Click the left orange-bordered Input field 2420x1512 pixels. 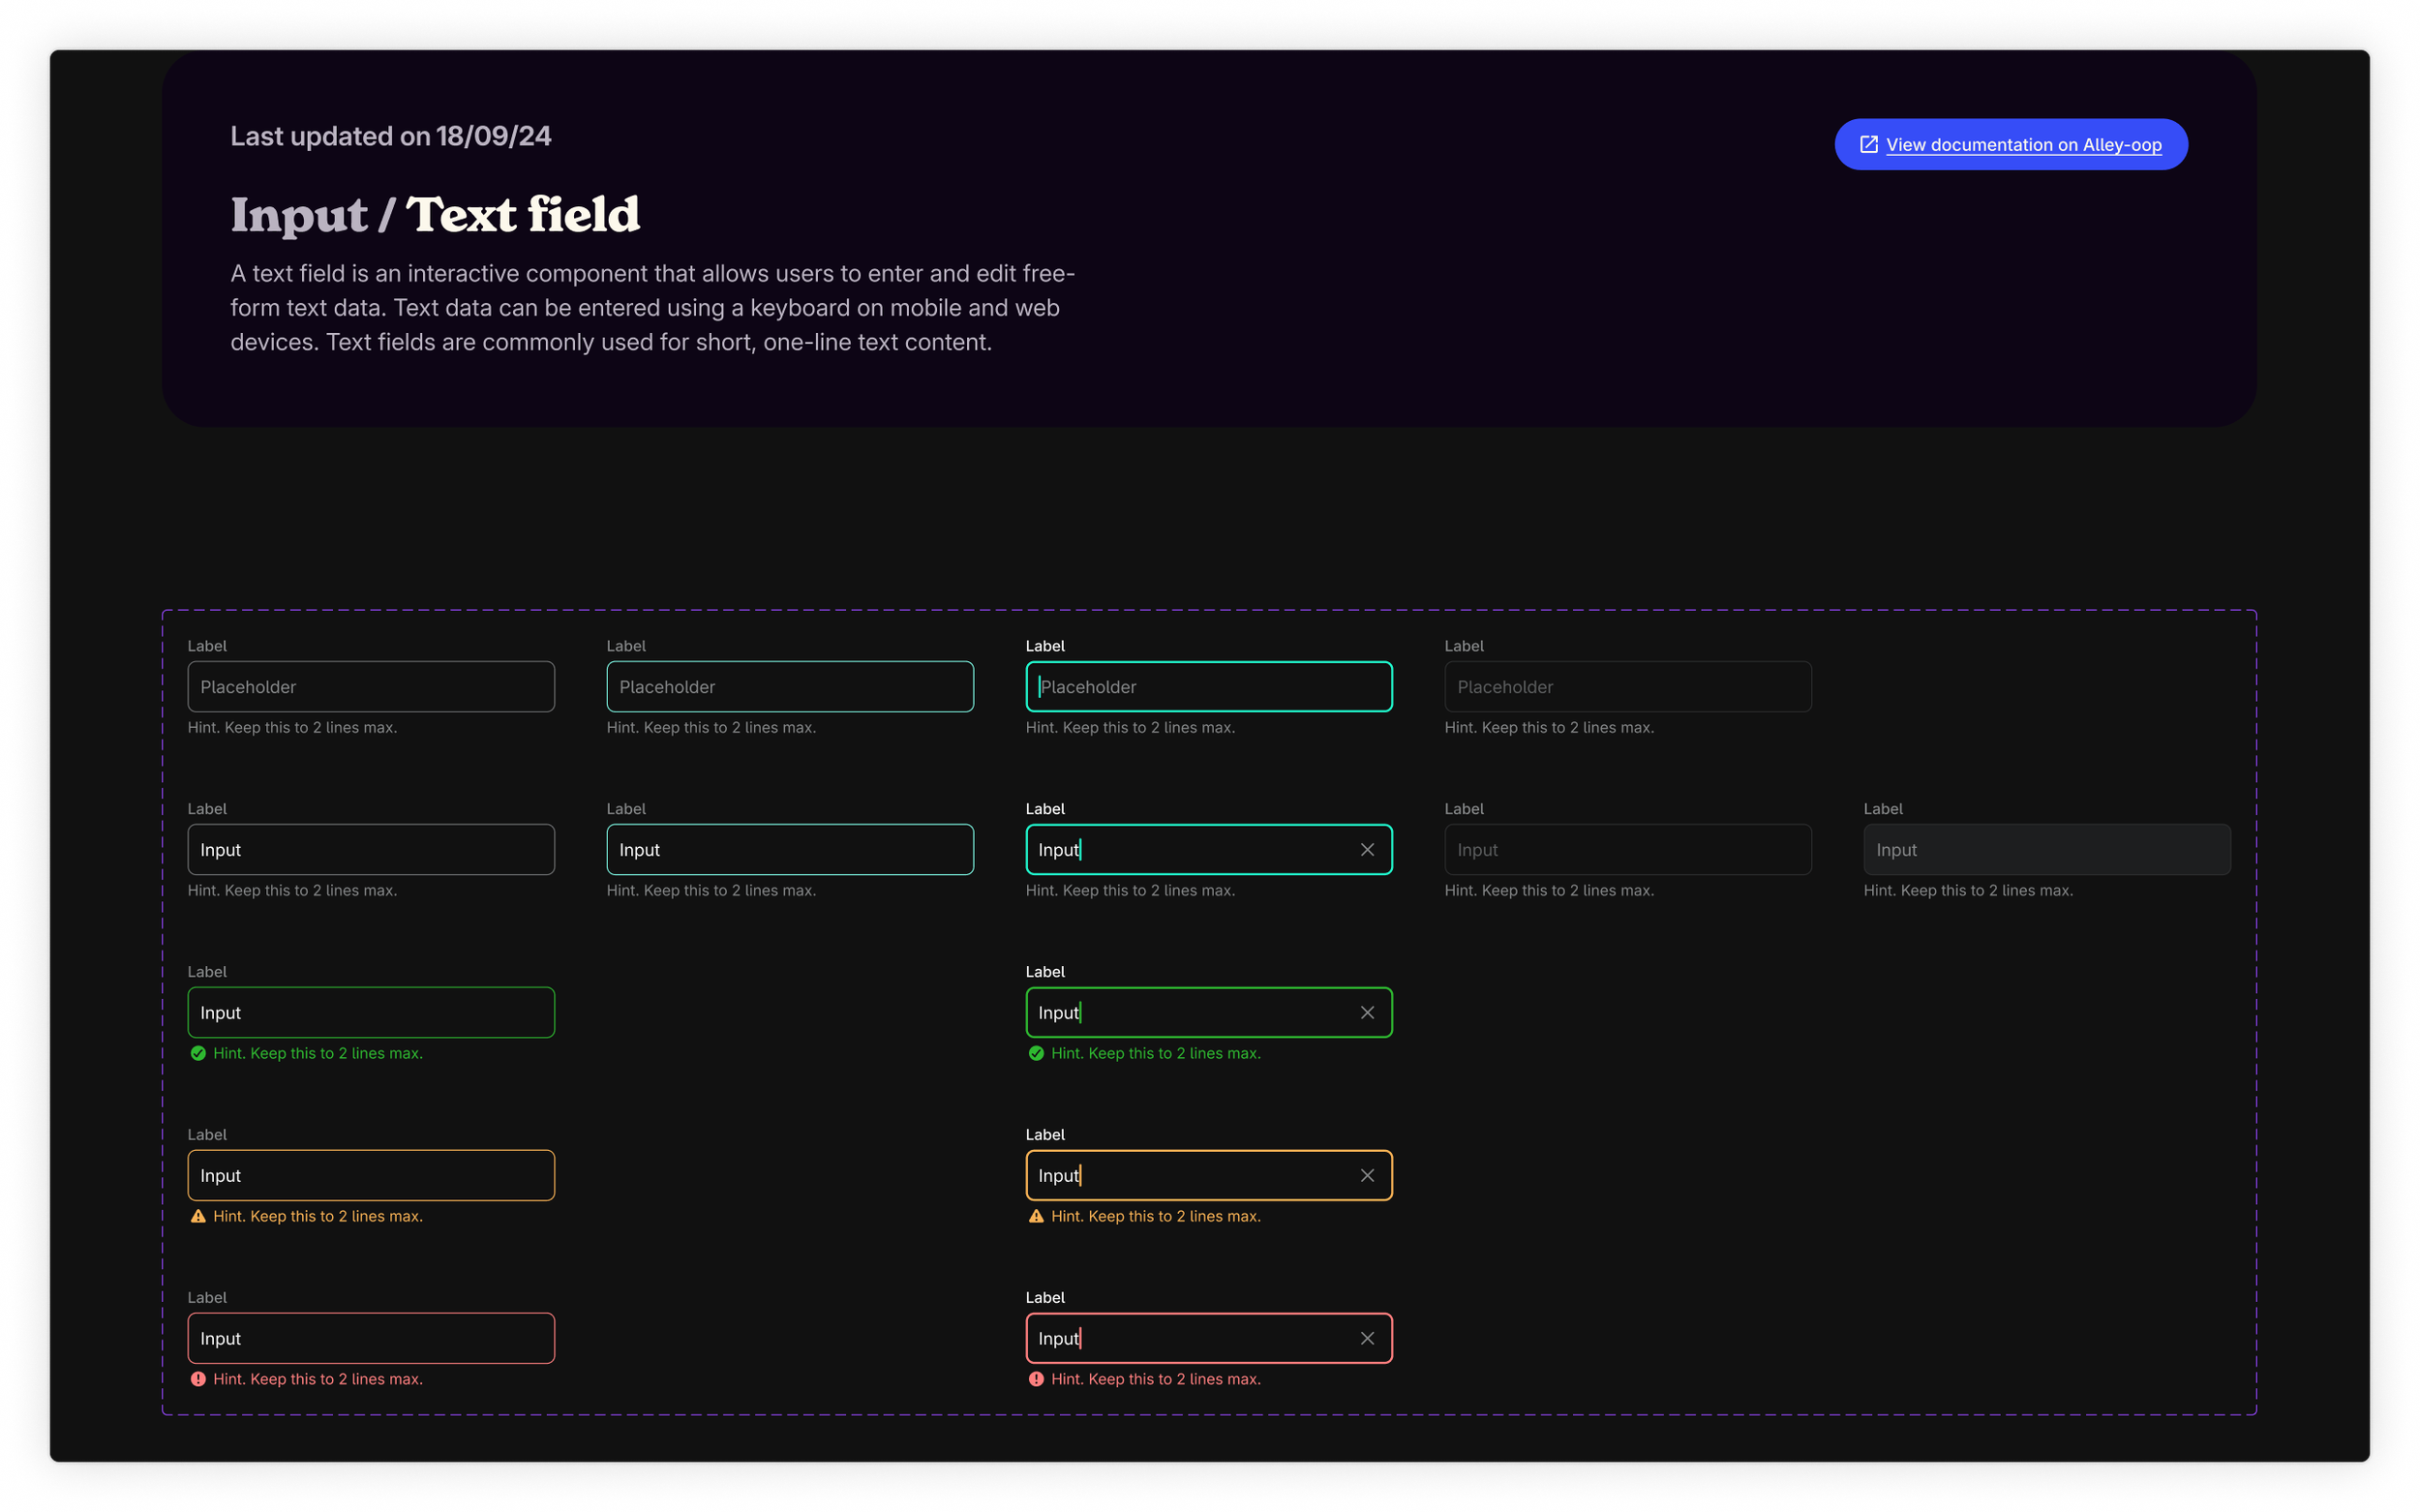371,1176
